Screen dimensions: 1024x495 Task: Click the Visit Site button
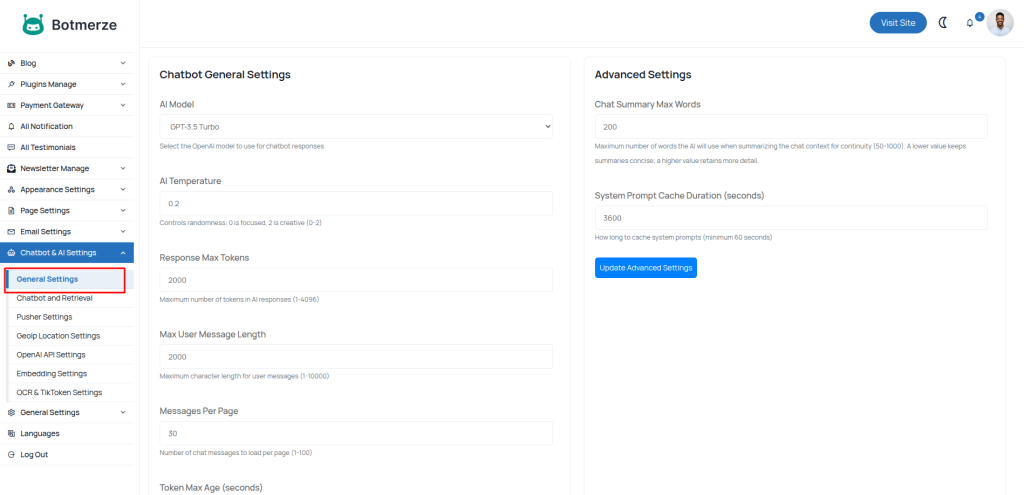pos(897,23)
